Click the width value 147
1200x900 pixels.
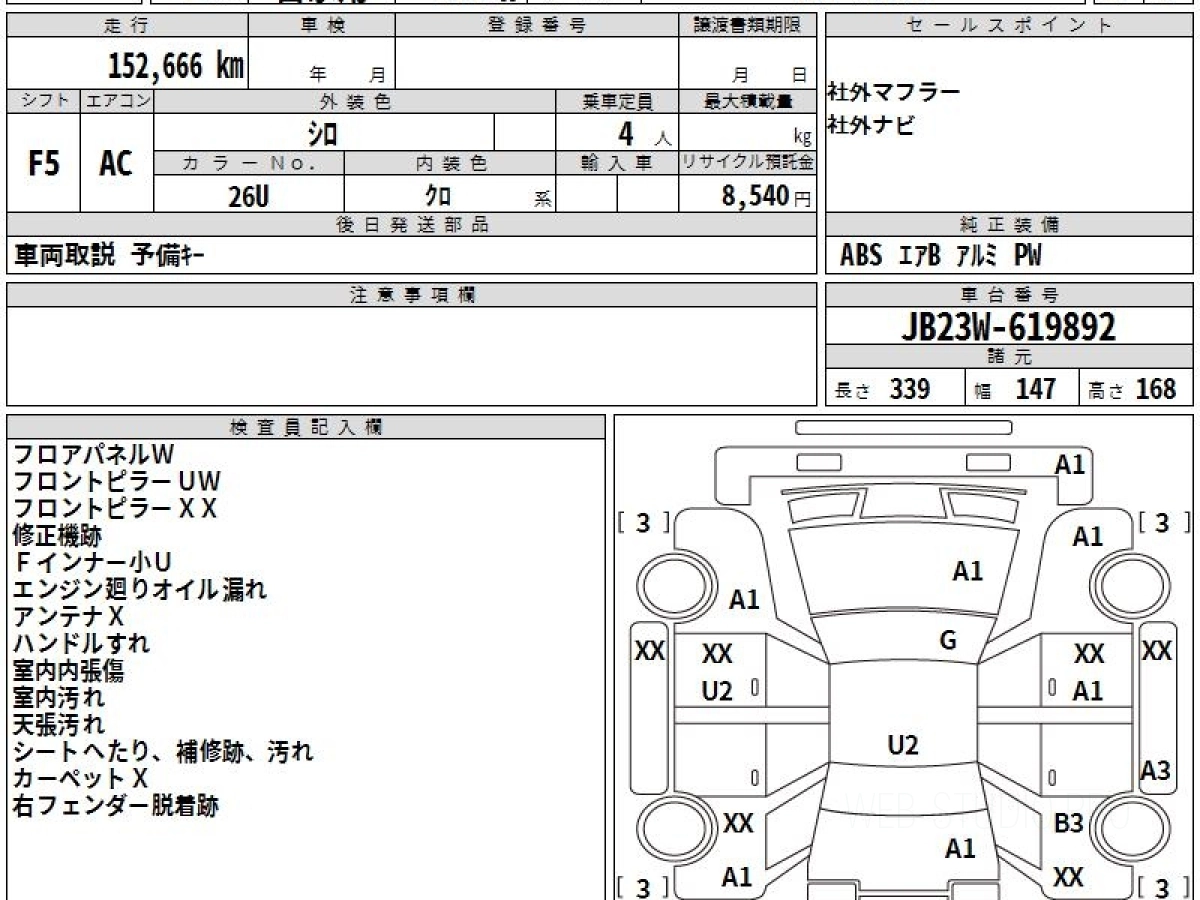[1035, 389]
